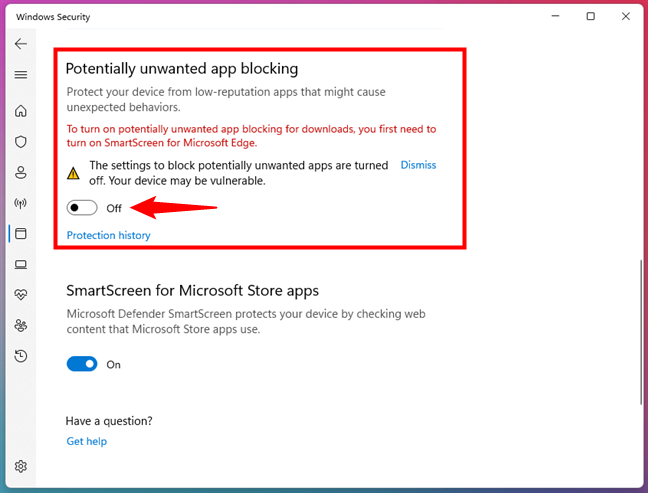Select App & browser control icon
648x493 pixels.
pyautogui.click(x=21, y=234)
